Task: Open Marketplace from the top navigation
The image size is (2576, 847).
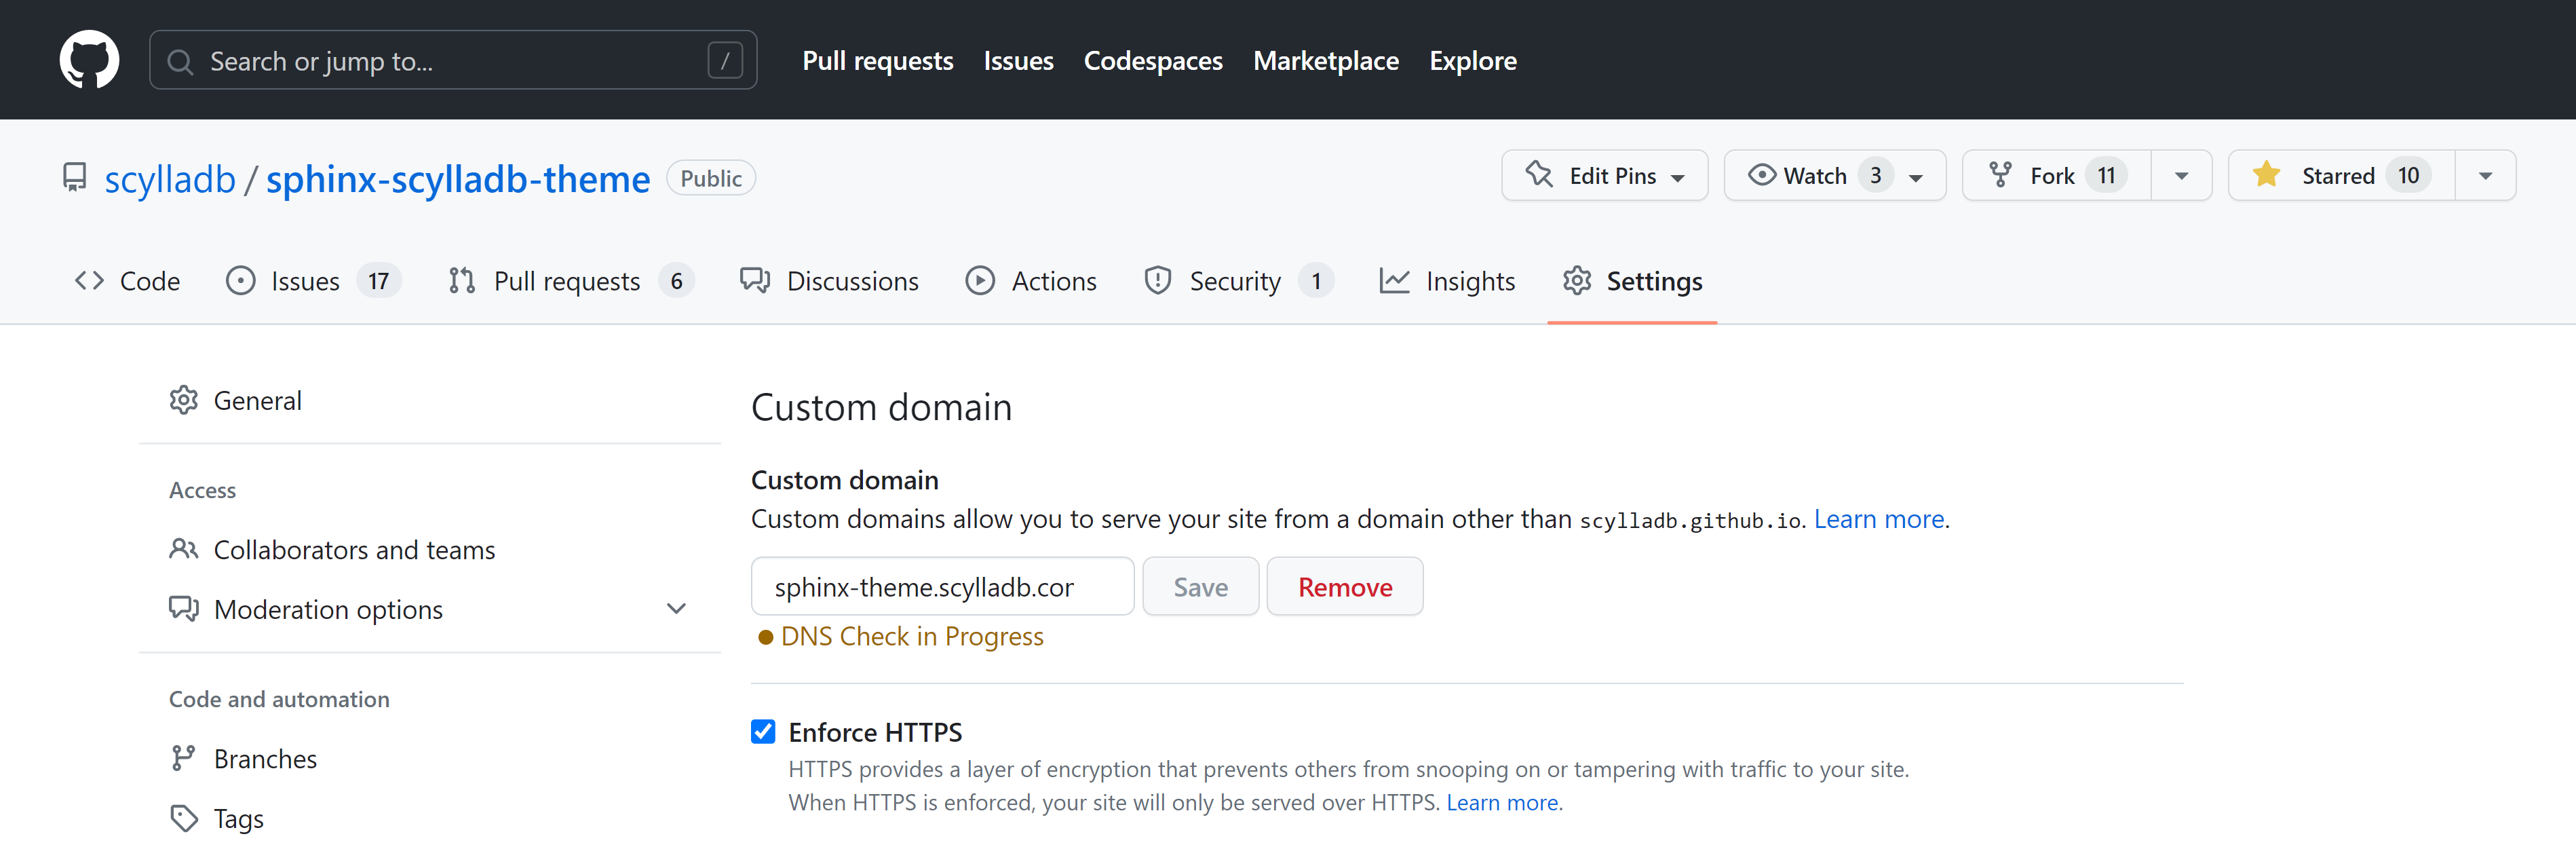Action: 1326,60
